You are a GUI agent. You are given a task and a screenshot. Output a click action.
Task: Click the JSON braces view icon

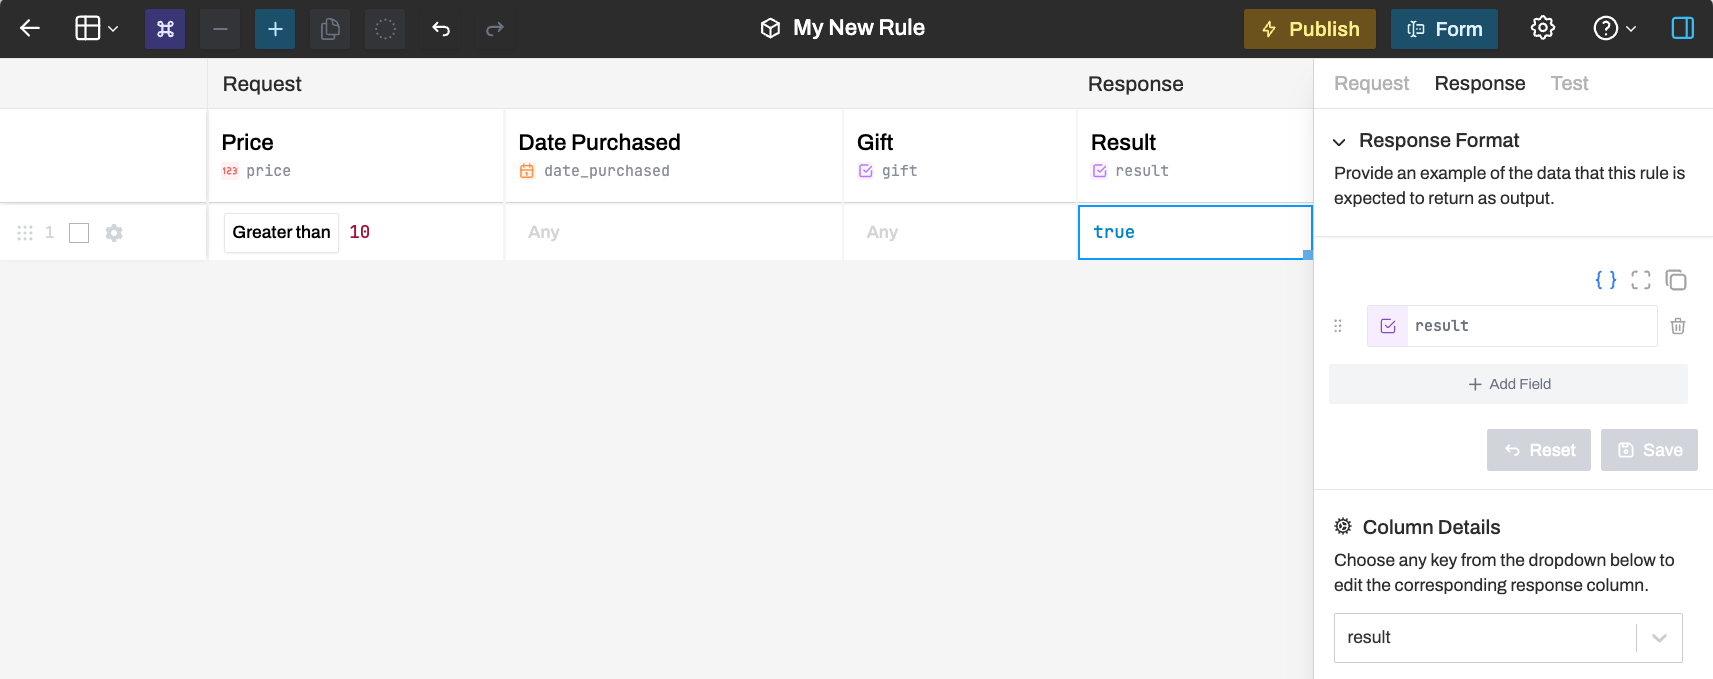1605,280
